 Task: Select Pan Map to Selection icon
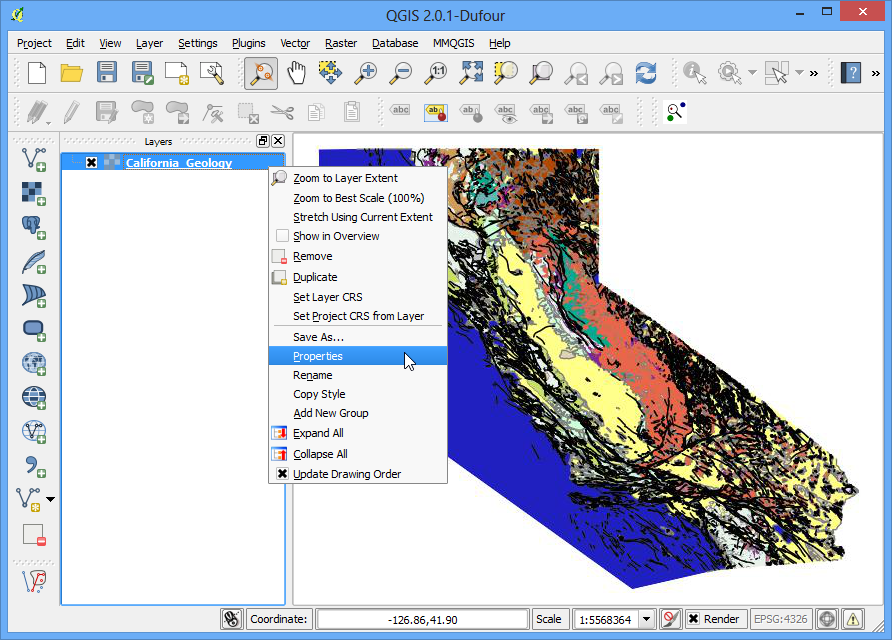tap(331, 73)
